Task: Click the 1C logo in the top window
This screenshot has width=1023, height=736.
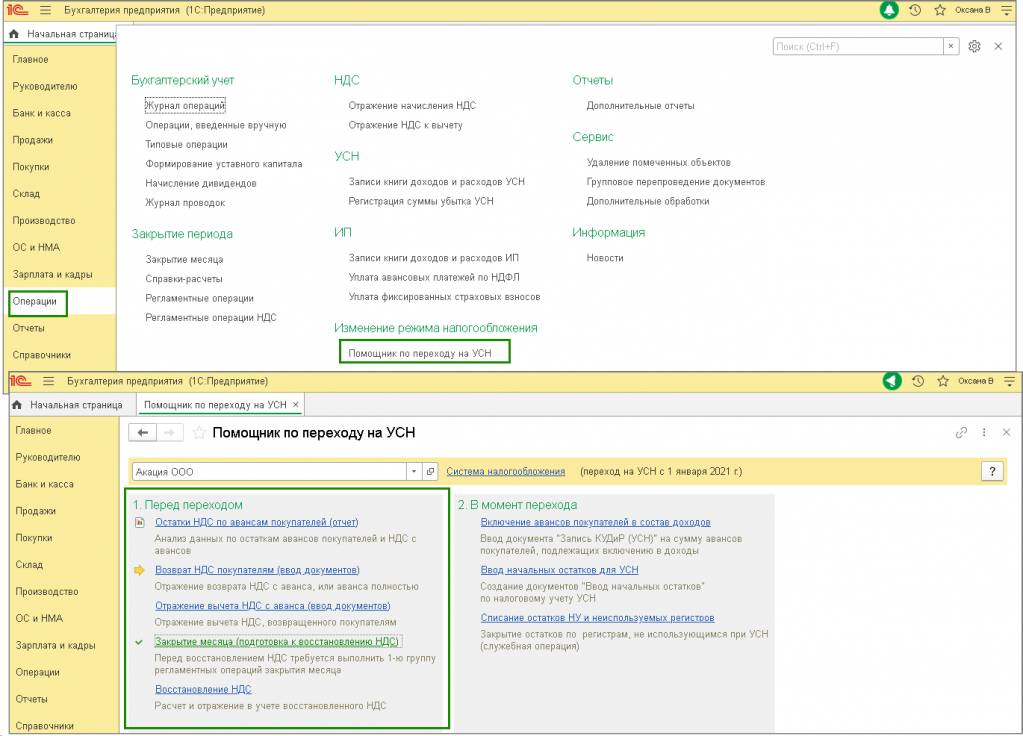Action: 18,10
